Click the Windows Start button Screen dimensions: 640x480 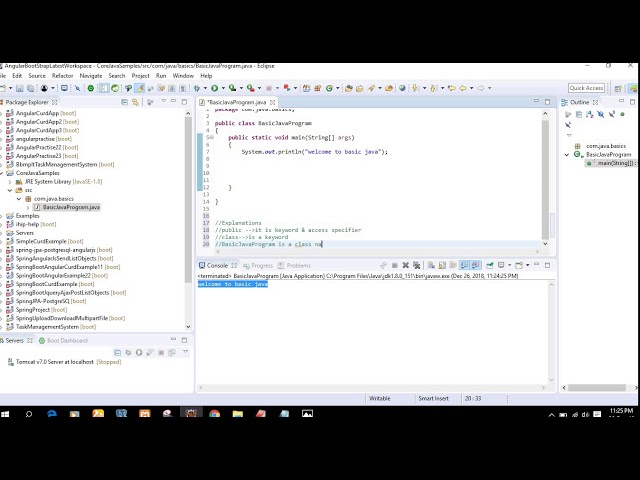coord(5,414)
